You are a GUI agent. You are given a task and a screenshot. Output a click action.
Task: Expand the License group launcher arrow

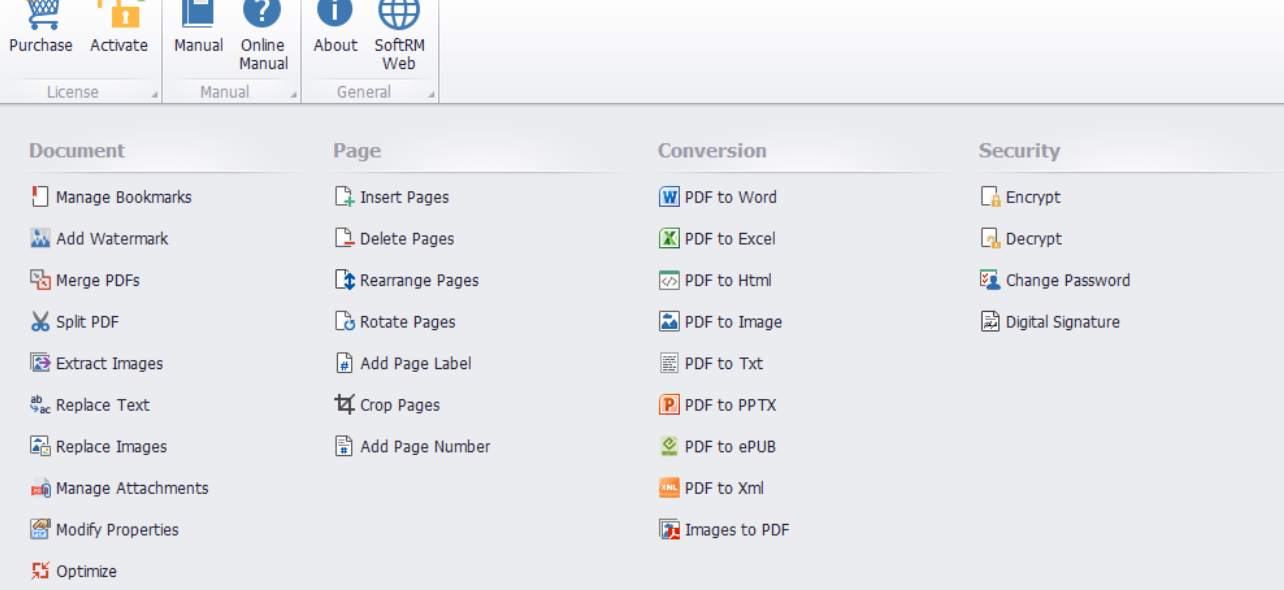point(155,95)
